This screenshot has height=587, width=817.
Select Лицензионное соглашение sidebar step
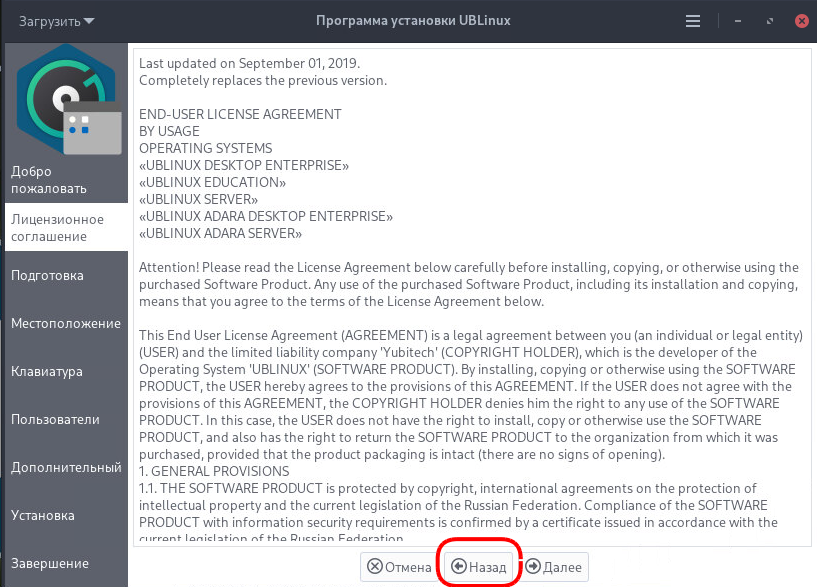point(66,228)
